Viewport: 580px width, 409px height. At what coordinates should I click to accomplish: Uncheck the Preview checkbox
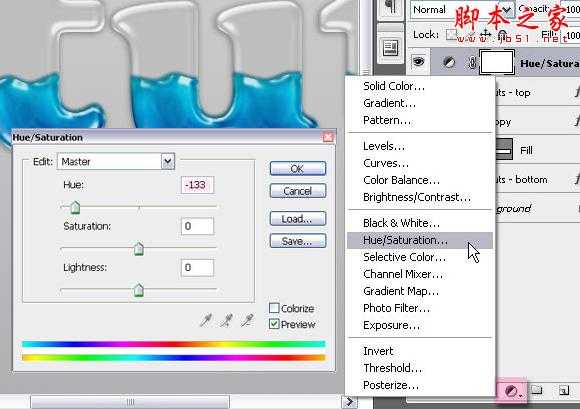click(x=274, y=324)
